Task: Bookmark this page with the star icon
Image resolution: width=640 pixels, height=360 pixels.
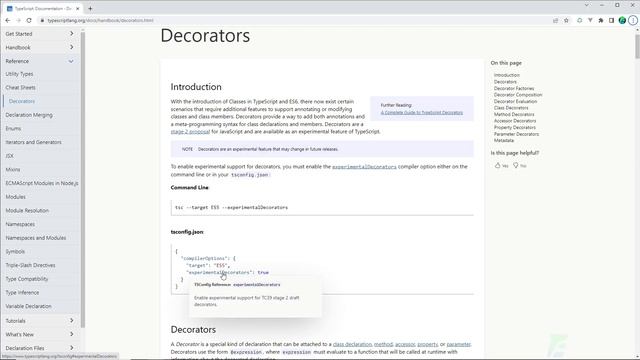Action: pyautogui.click(x=566, y=20)
